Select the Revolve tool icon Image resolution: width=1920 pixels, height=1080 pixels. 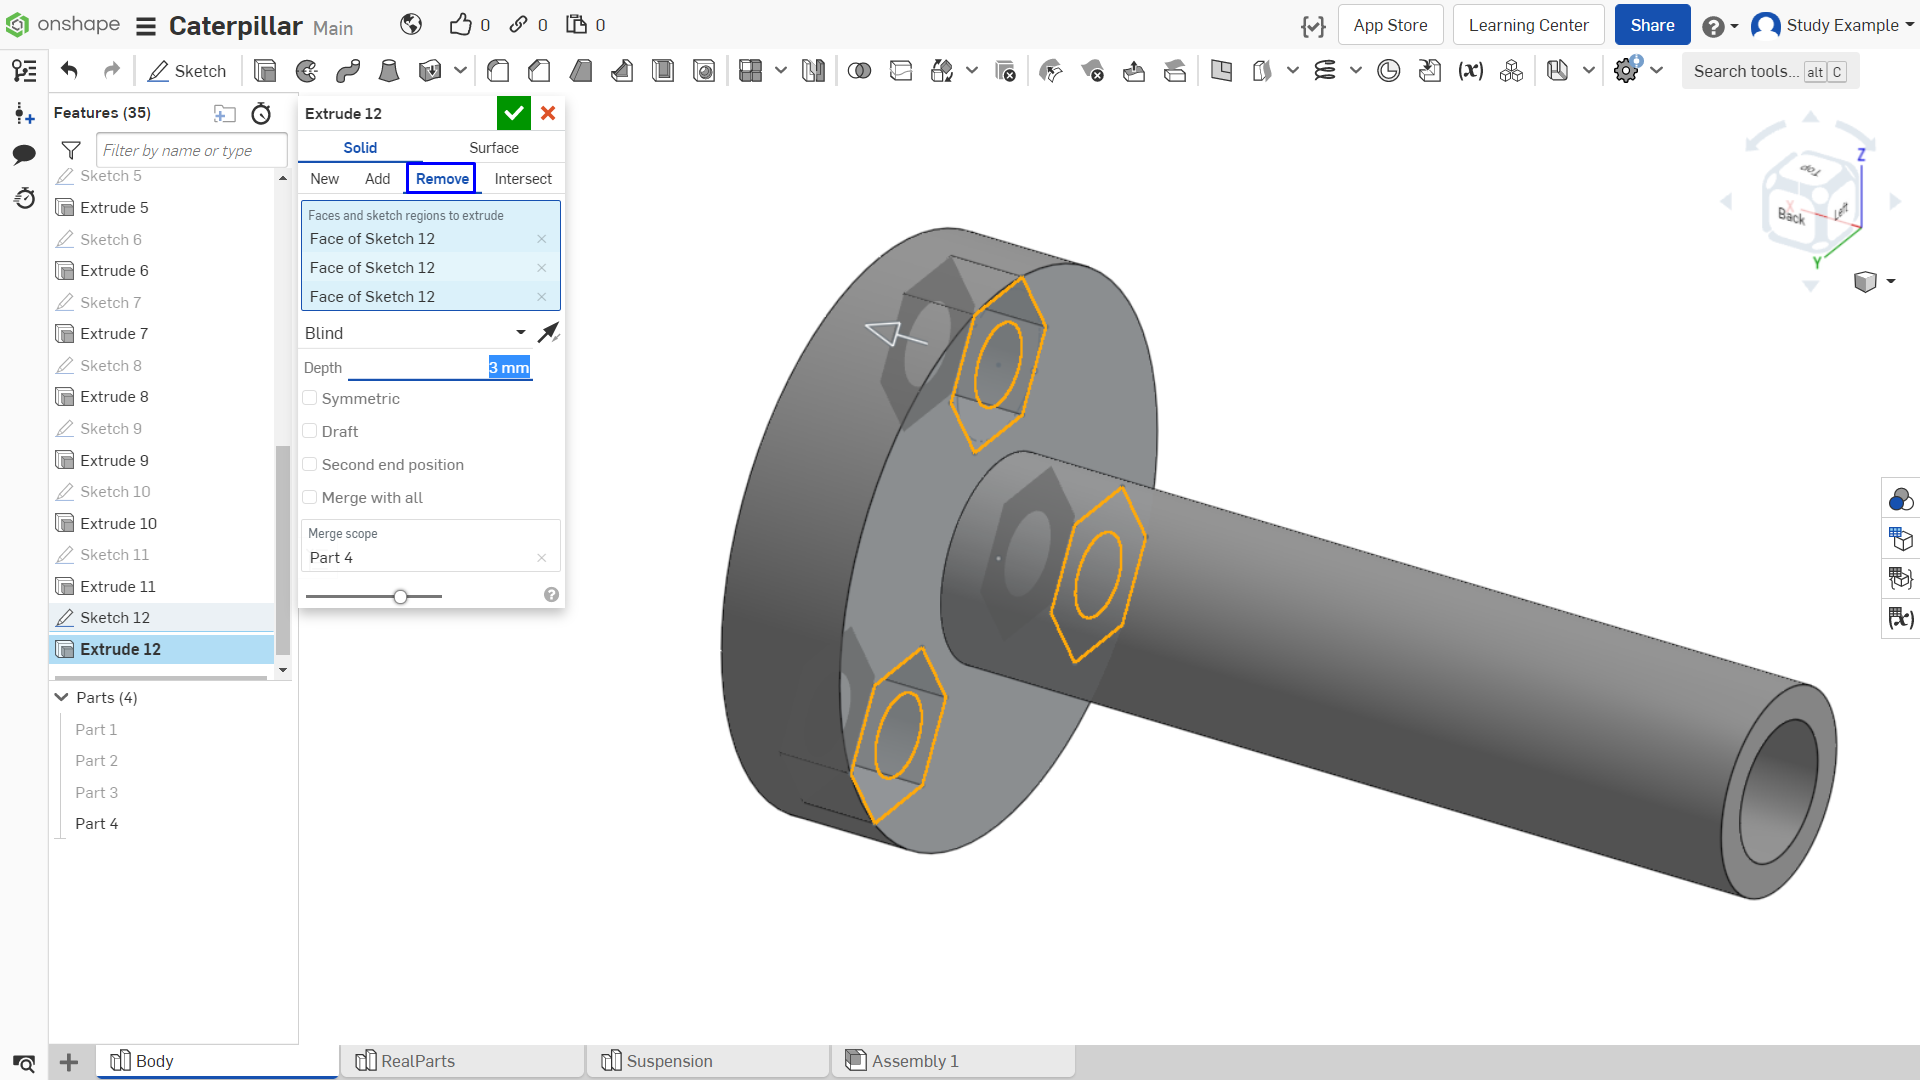click(307, 71)
